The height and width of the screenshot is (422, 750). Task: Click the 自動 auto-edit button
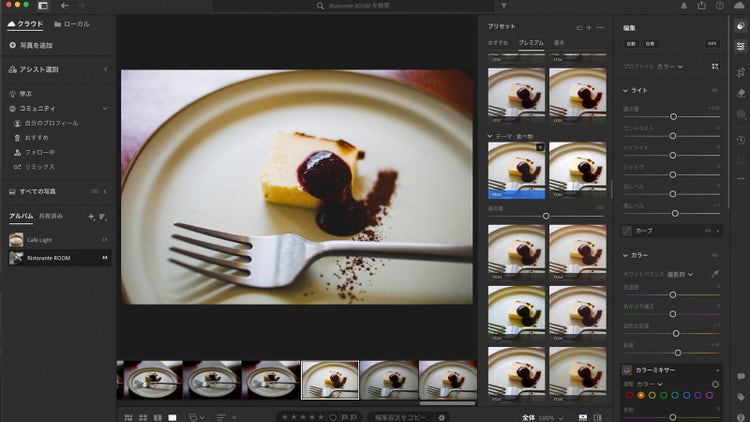[630, 44]
